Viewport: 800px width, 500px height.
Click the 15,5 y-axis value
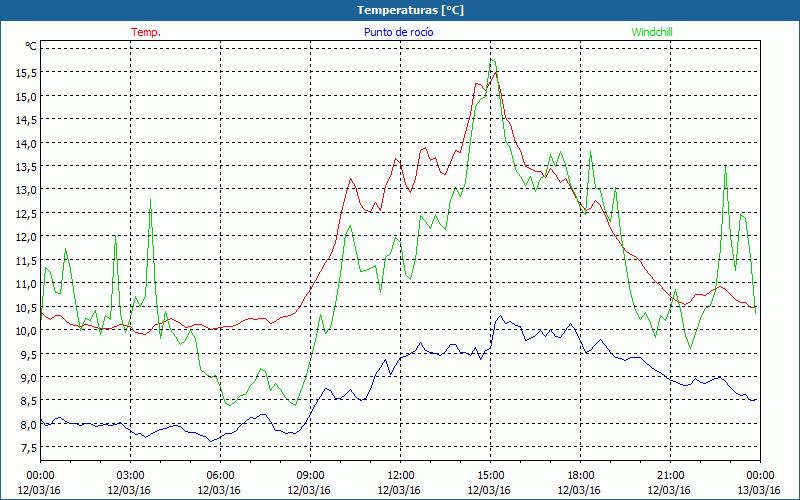[26, 73]
